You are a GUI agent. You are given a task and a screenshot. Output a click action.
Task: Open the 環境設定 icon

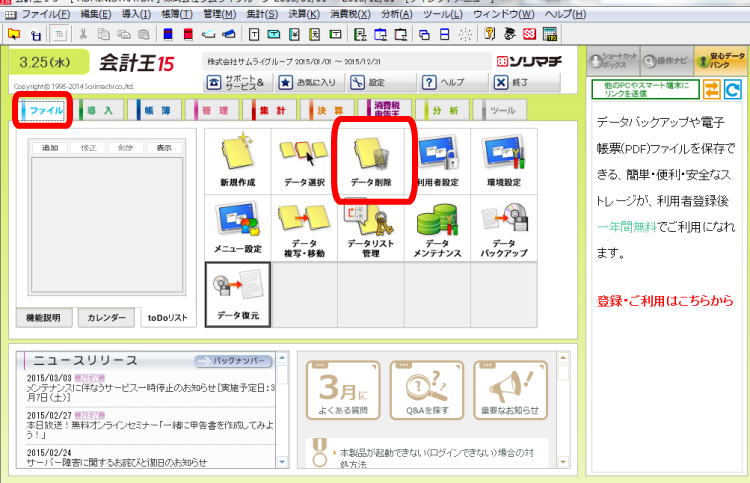tap(504, 161)
